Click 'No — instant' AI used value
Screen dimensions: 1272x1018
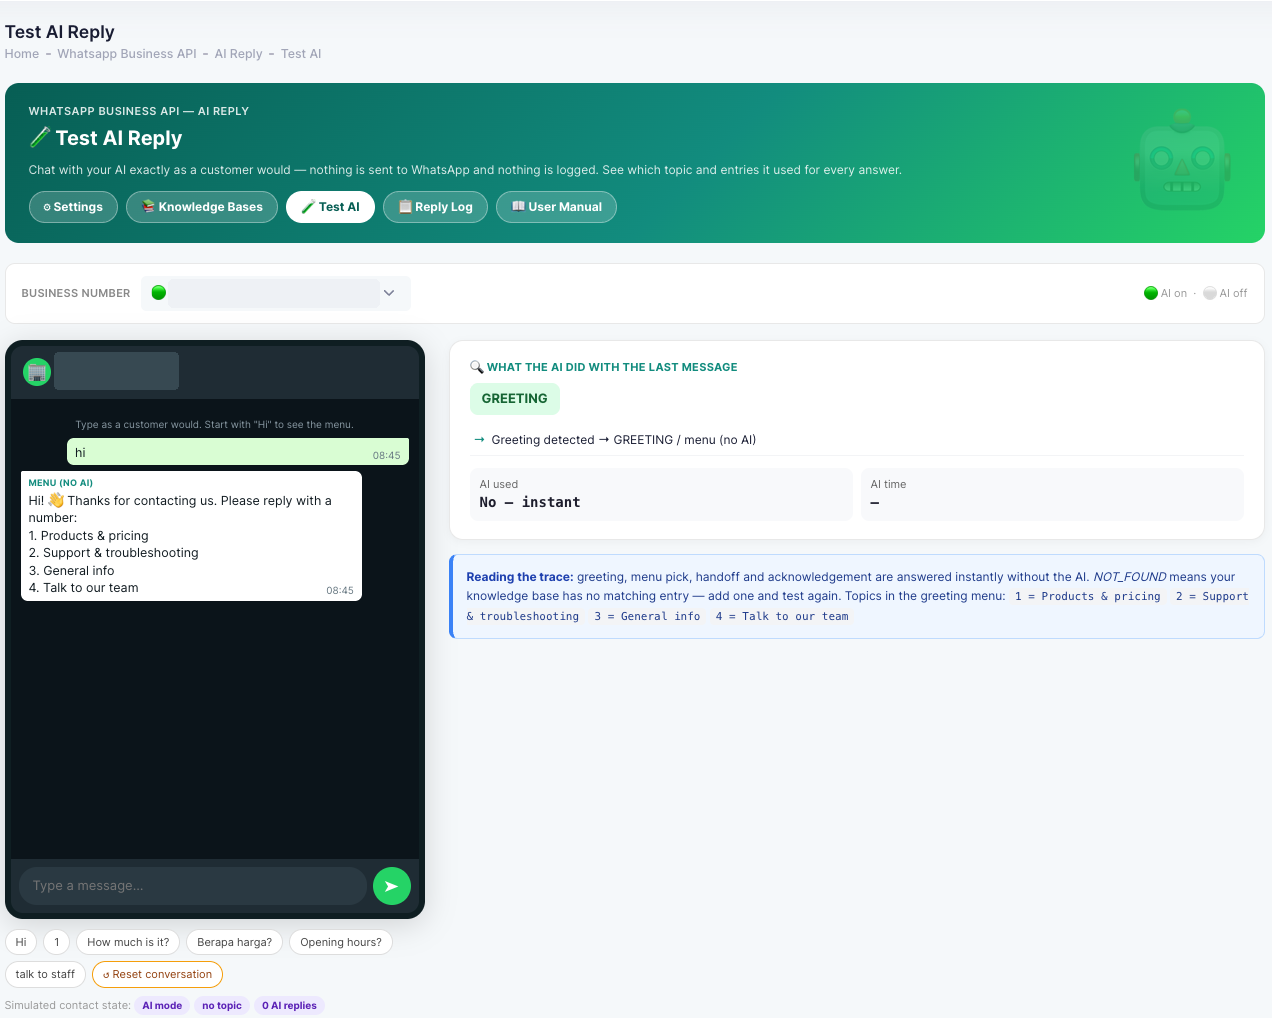pyautogui.click(x=530, y=502)
